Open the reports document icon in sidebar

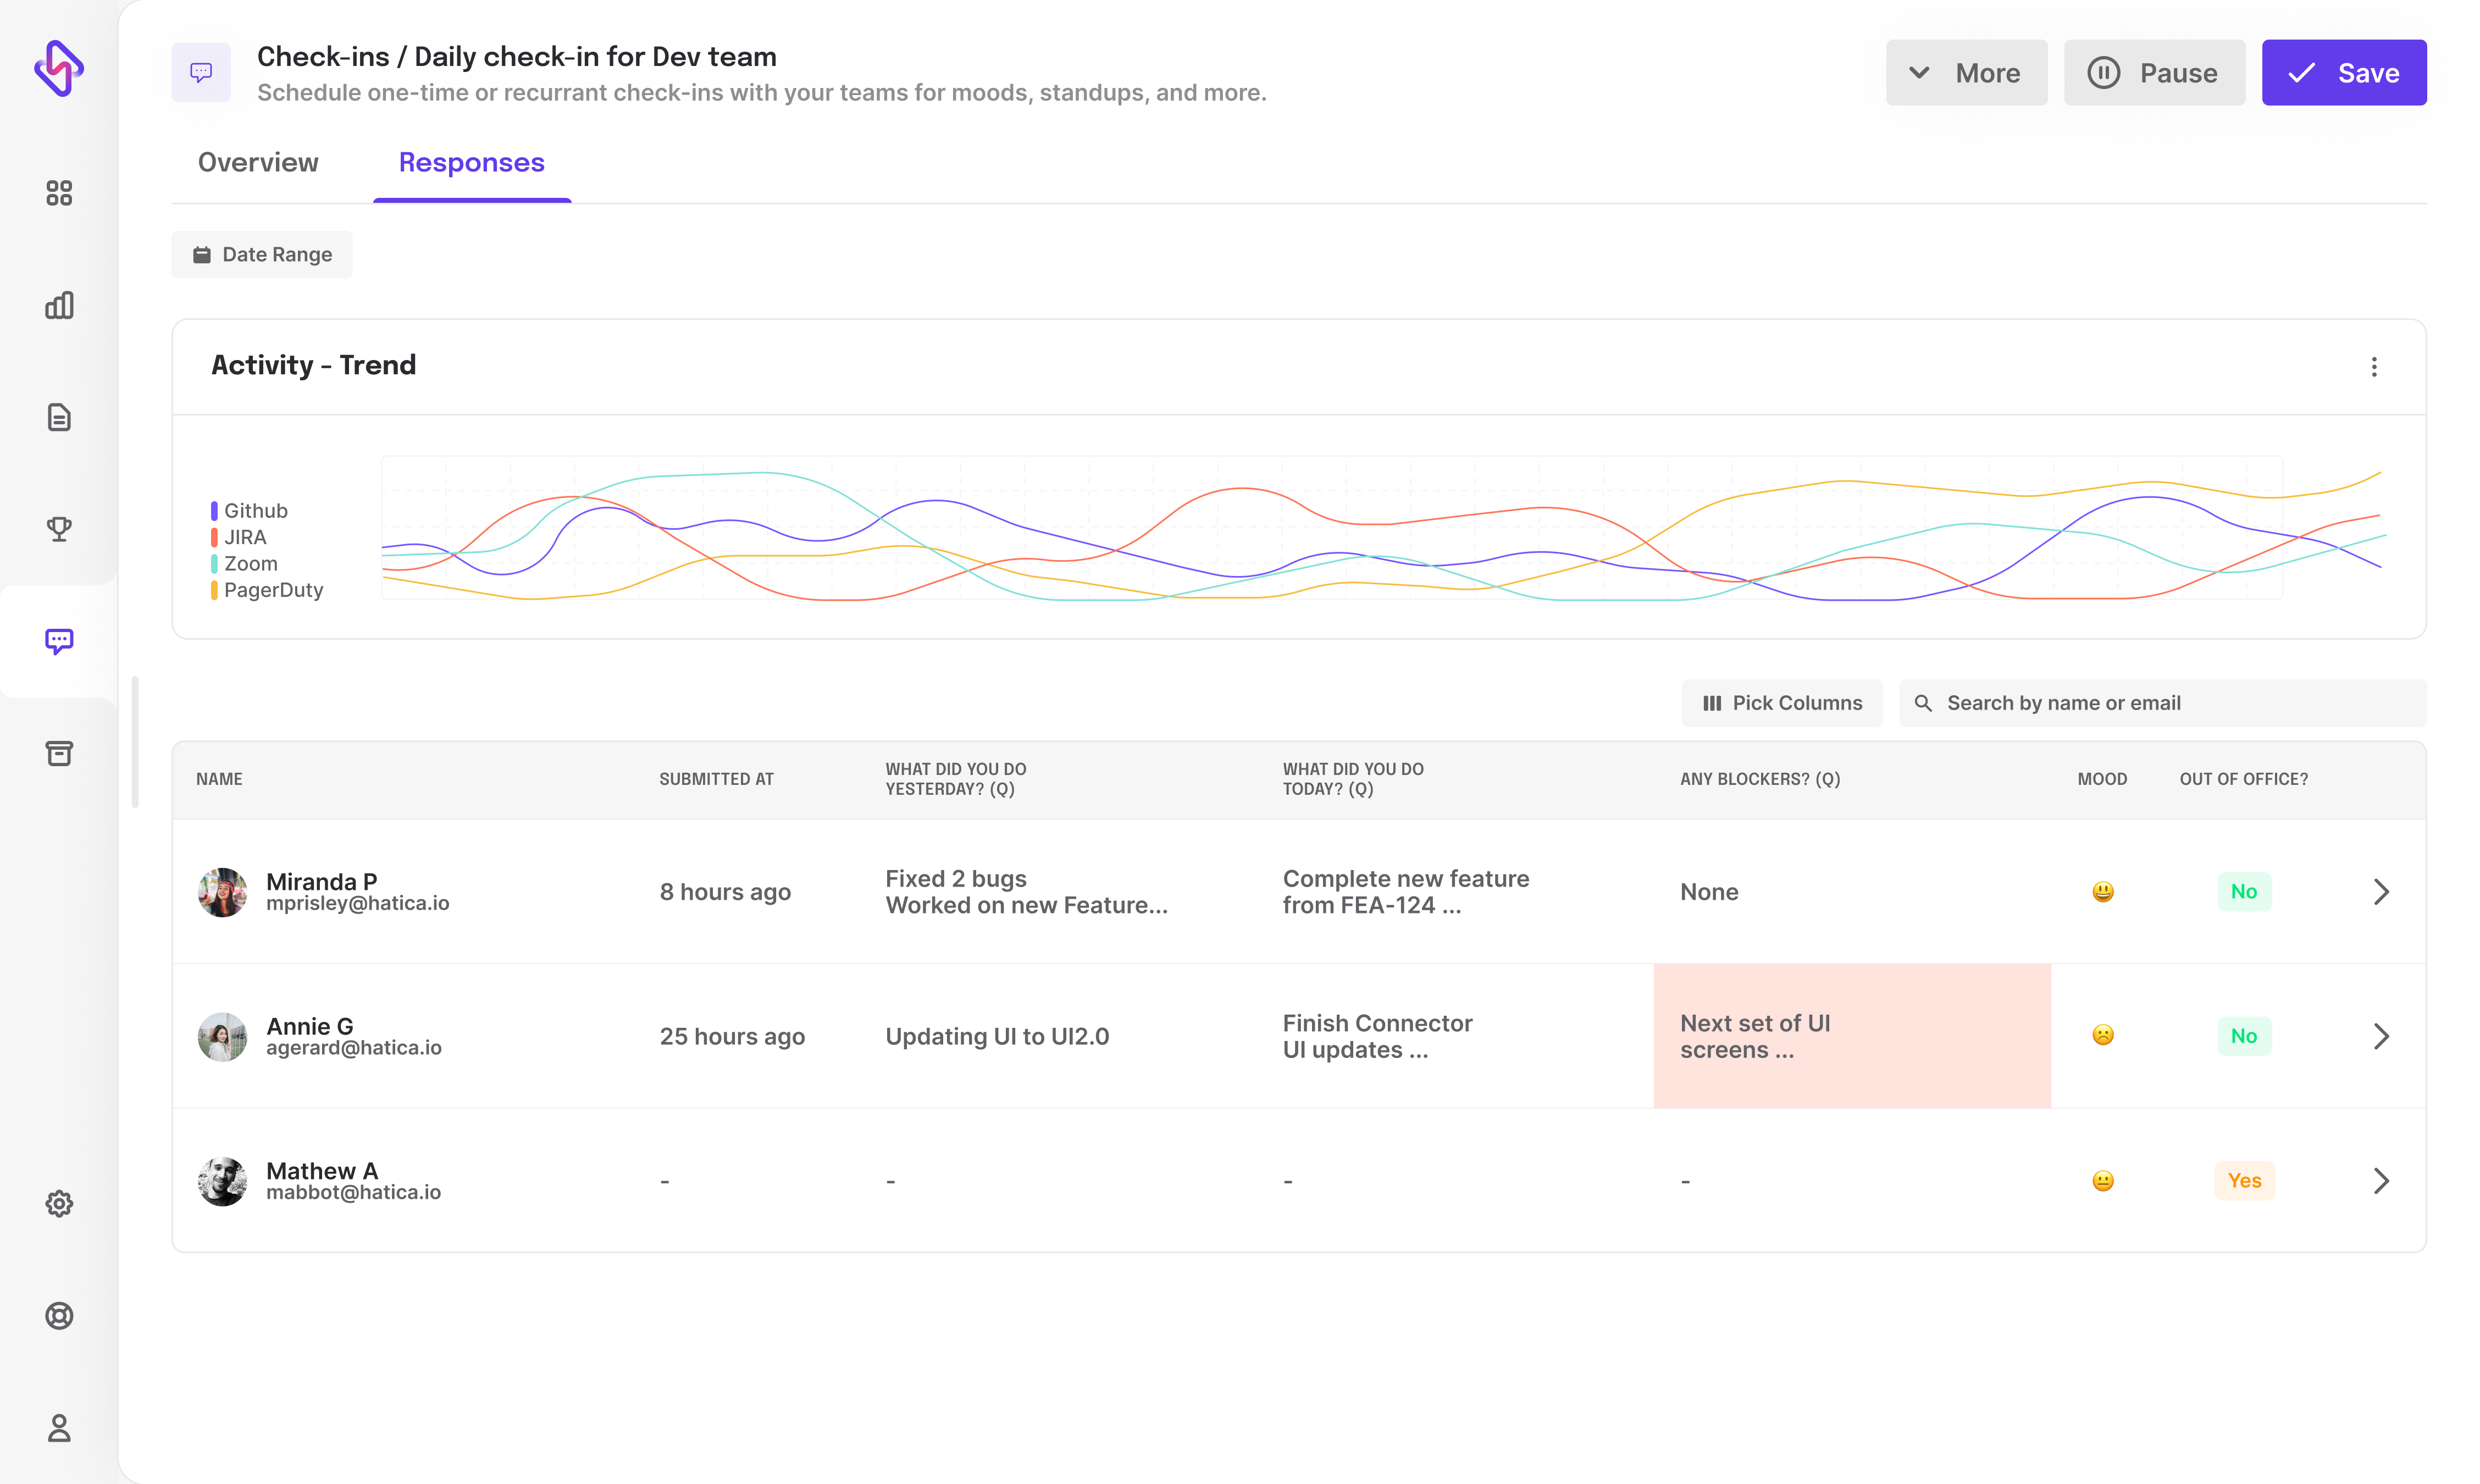click(59, 417)
